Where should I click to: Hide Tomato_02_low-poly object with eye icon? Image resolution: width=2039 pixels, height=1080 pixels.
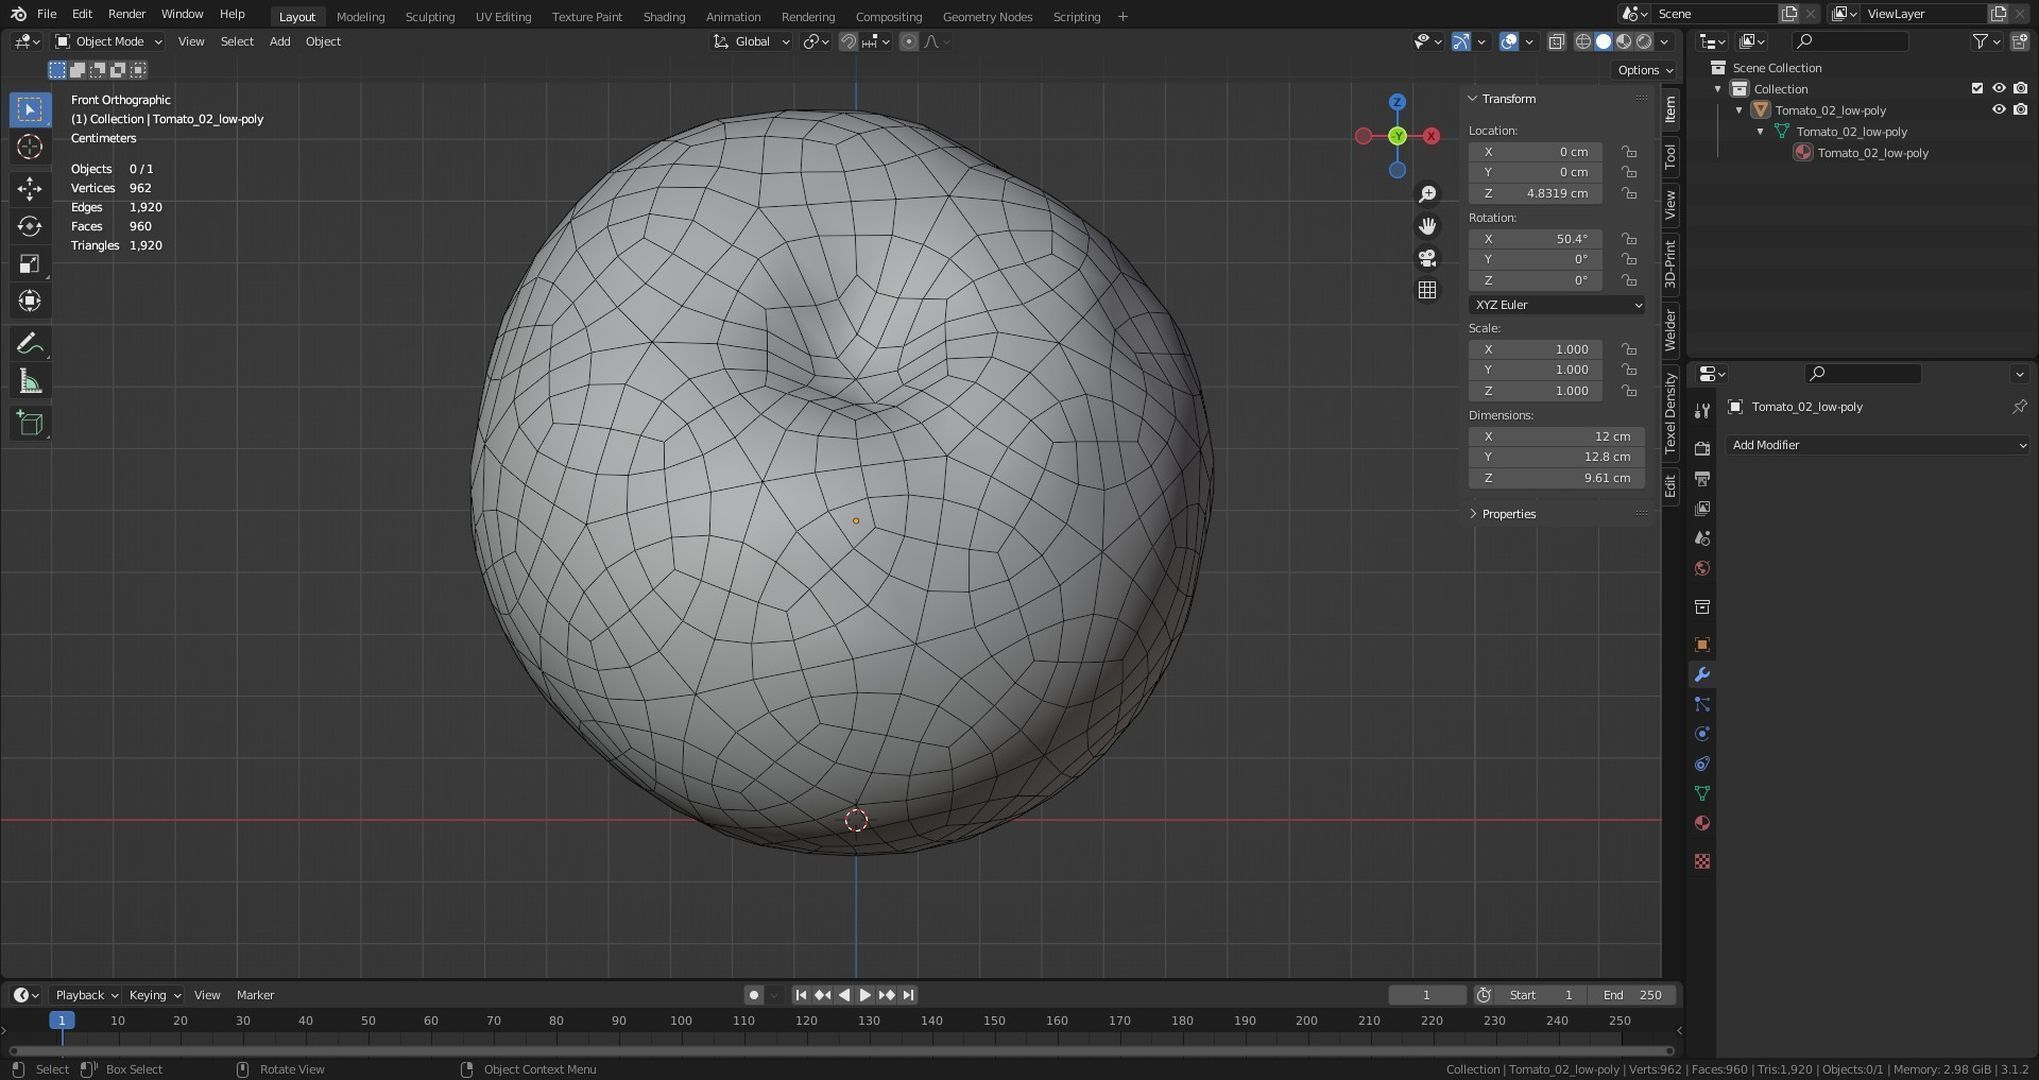1999,110
